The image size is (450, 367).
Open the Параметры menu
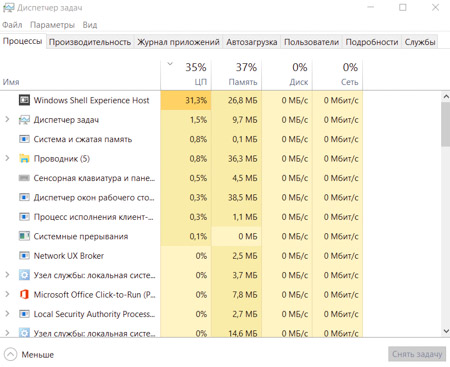click(x=52, y=25)
